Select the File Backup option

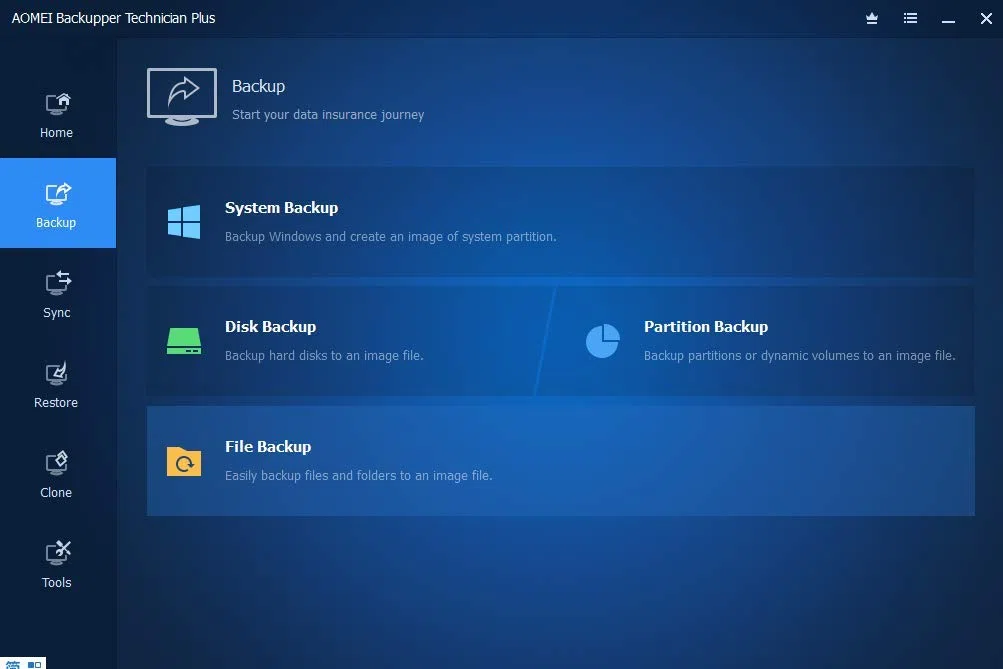coord(560,460)
